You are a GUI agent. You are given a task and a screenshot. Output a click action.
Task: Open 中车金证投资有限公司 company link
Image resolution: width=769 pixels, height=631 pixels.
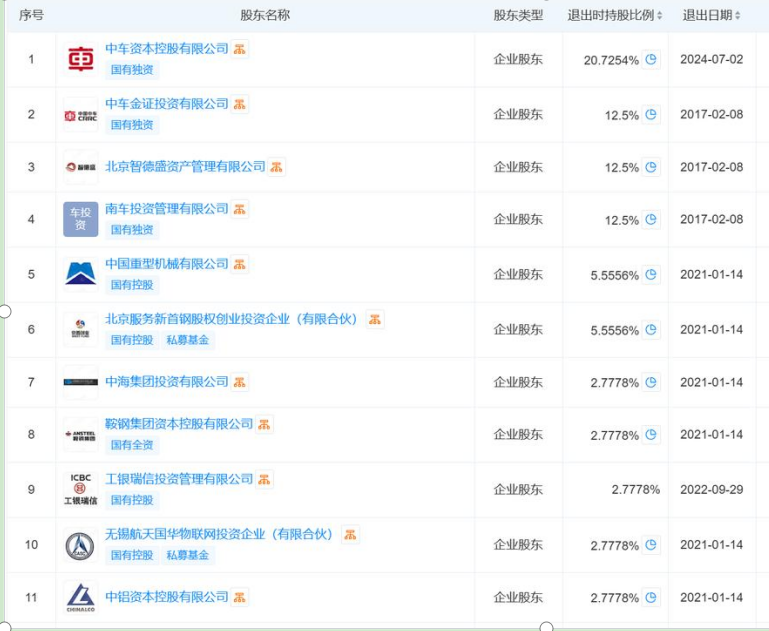167,103
